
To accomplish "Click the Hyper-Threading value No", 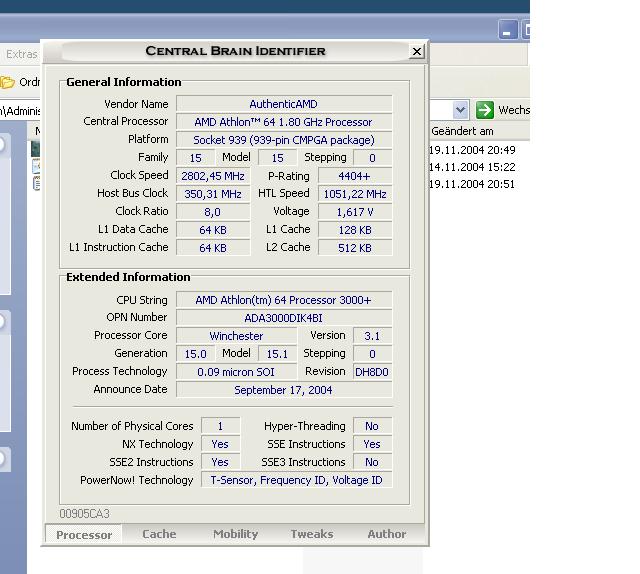I will coord(372,426).
